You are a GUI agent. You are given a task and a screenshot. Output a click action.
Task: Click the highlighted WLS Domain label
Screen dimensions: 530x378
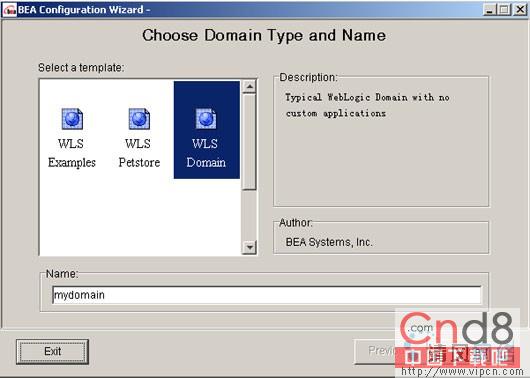[206, 153]
